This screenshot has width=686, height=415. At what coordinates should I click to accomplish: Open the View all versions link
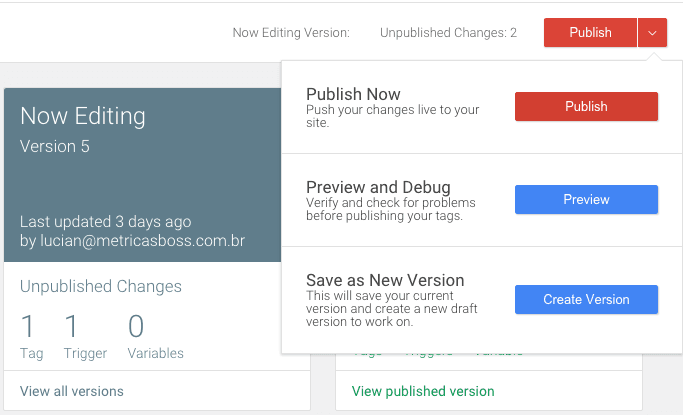(72, 391)
